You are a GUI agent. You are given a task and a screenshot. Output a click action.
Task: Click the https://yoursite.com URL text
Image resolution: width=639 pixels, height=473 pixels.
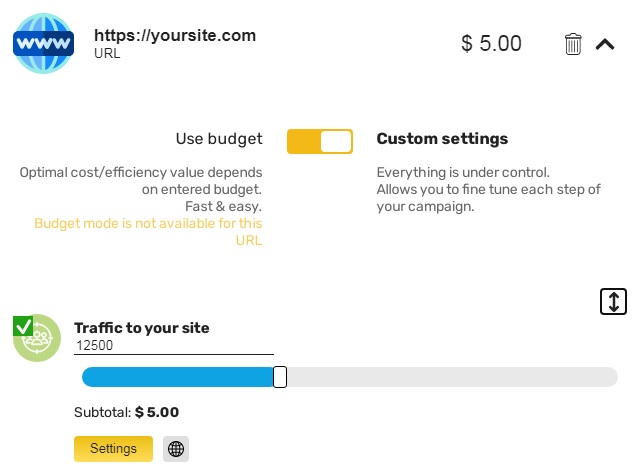tap(175, 36)
